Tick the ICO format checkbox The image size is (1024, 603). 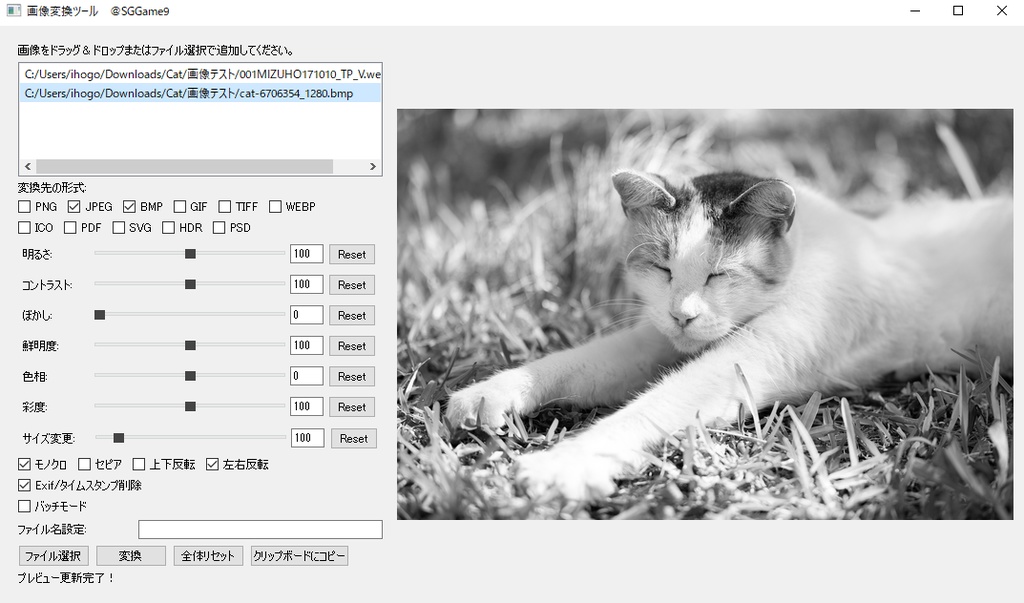coord(24,228)
